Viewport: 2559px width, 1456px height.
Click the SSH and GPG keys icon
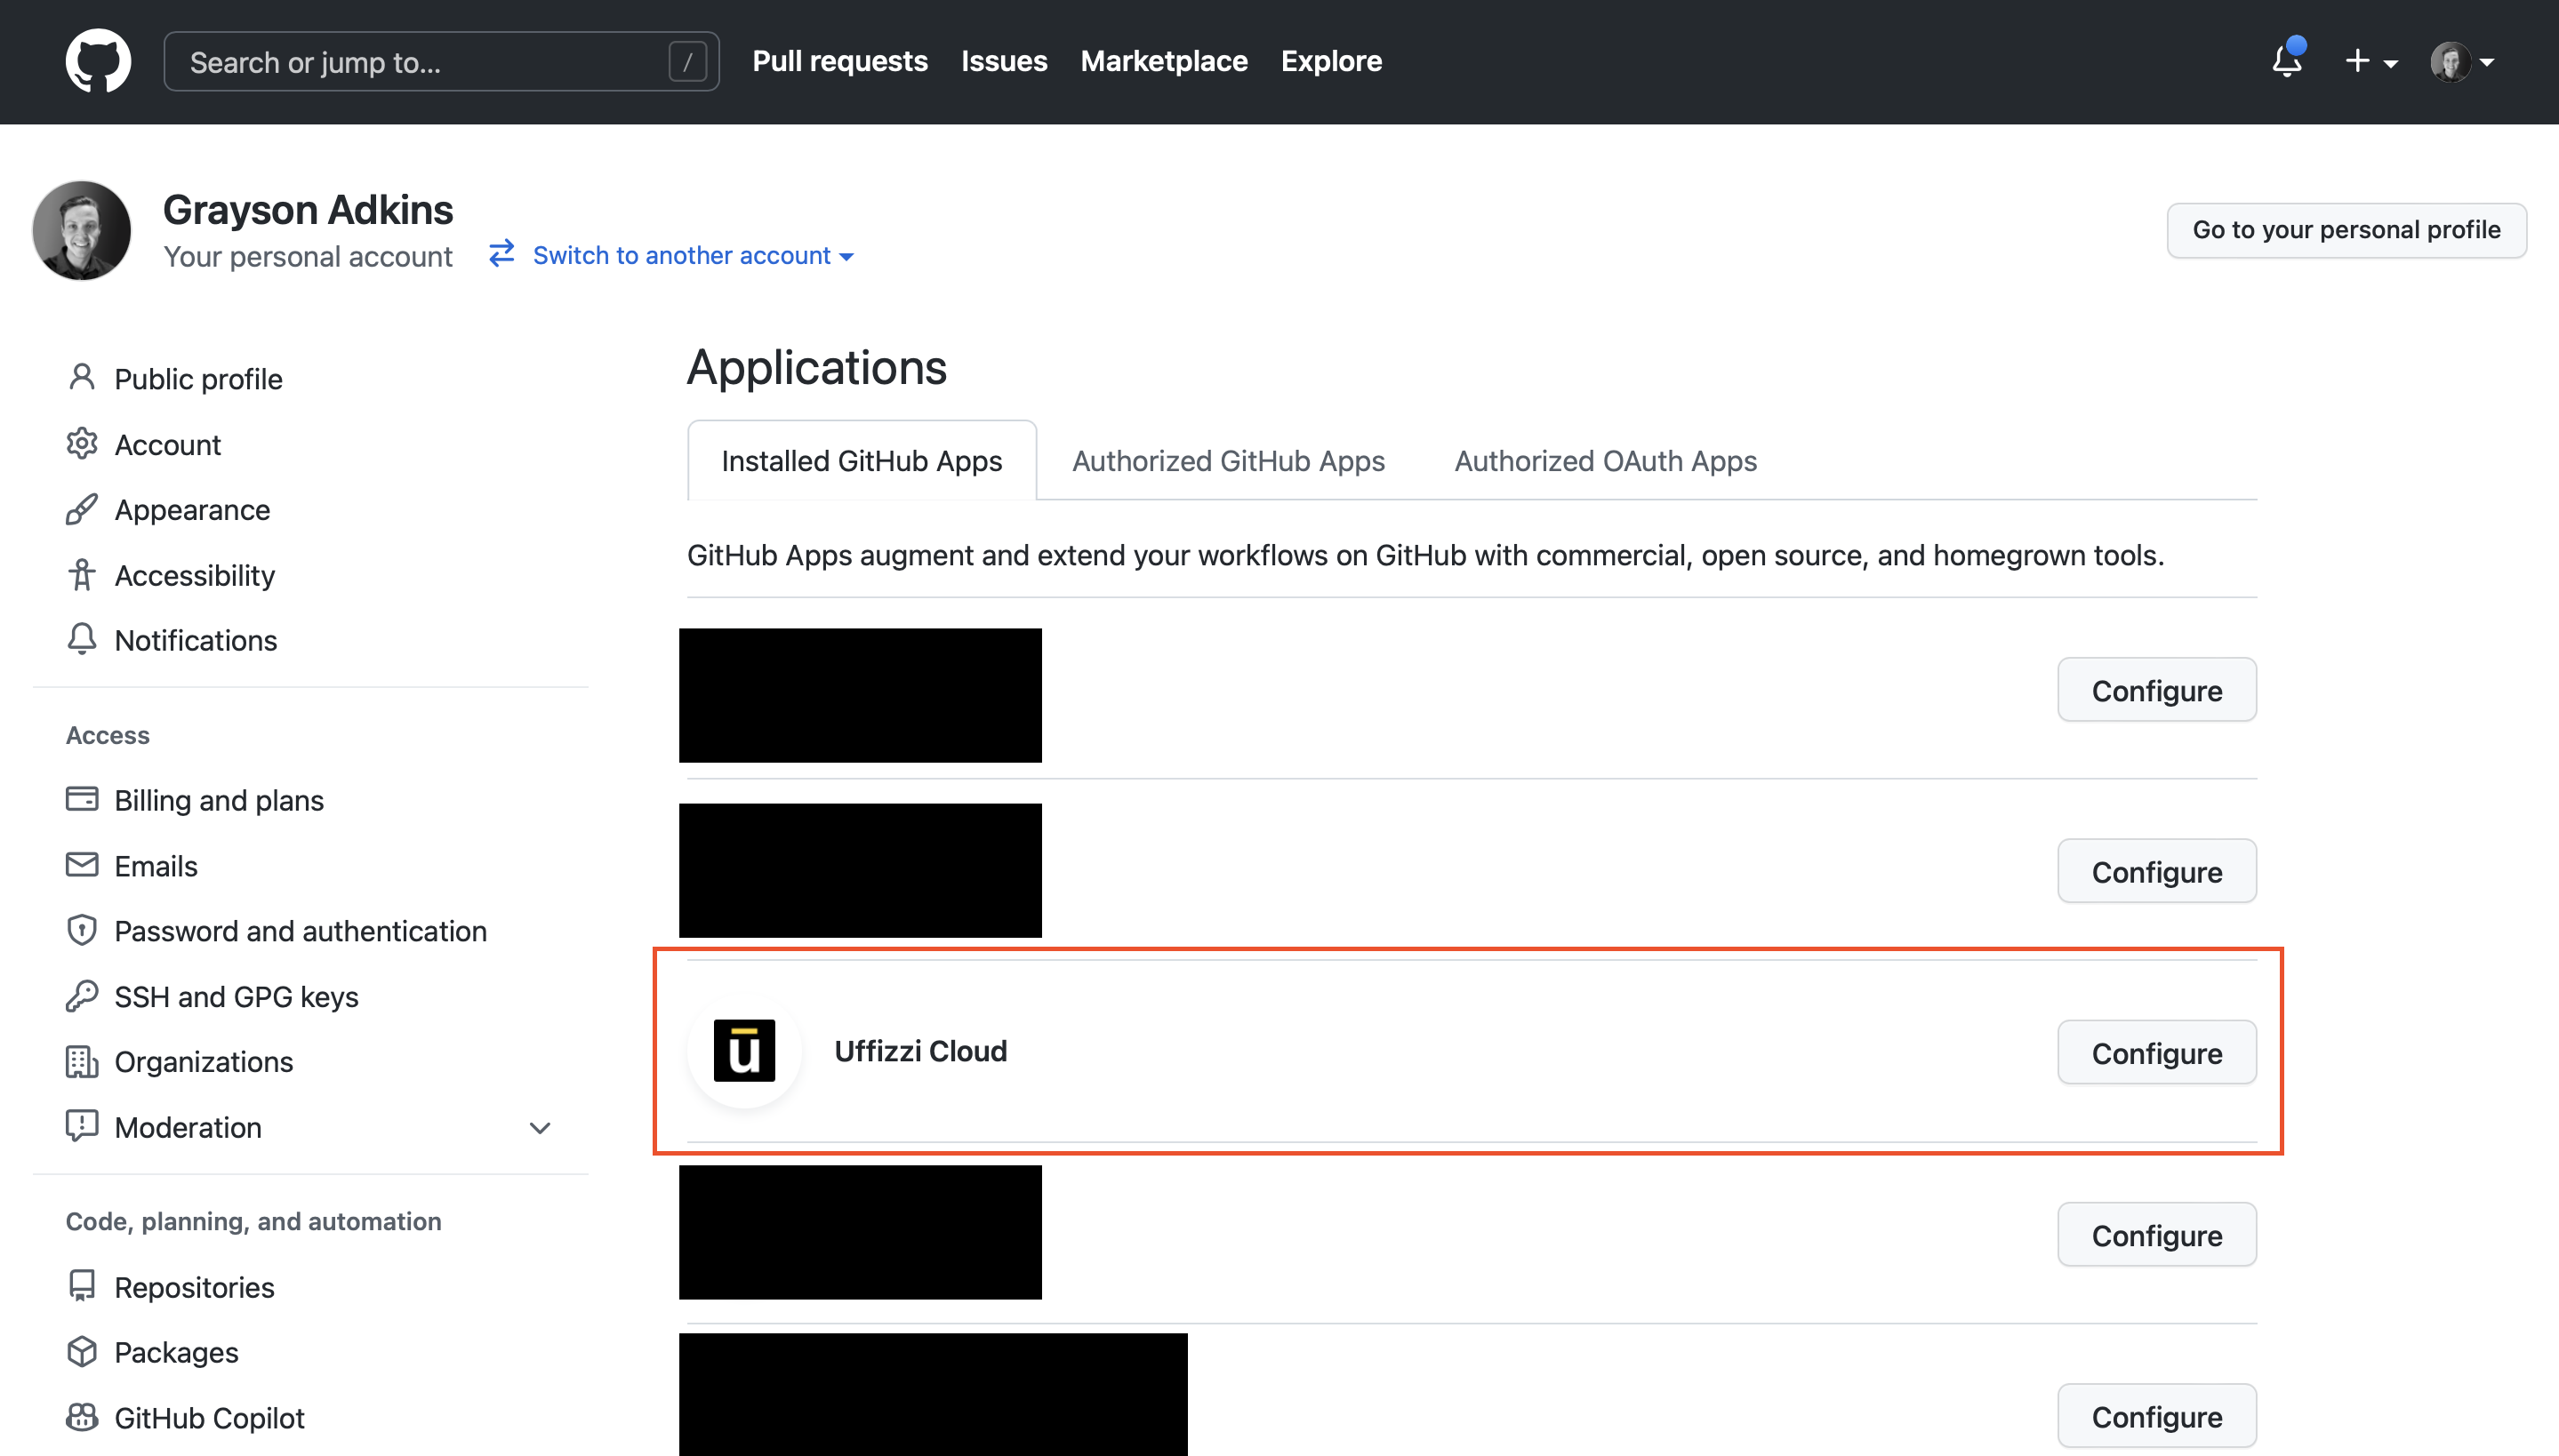point(81,996)
